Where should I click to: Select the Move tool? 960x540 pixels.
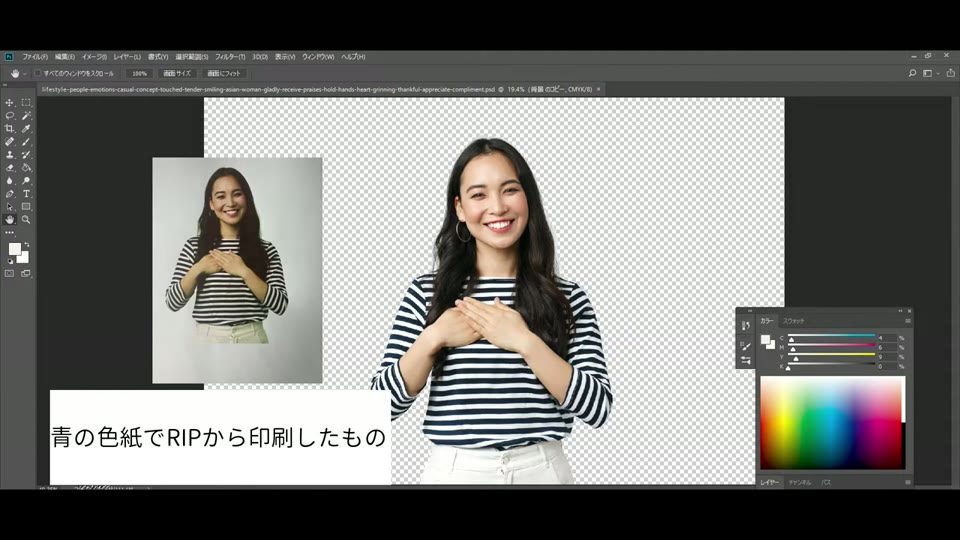click(x=9, y=103)
